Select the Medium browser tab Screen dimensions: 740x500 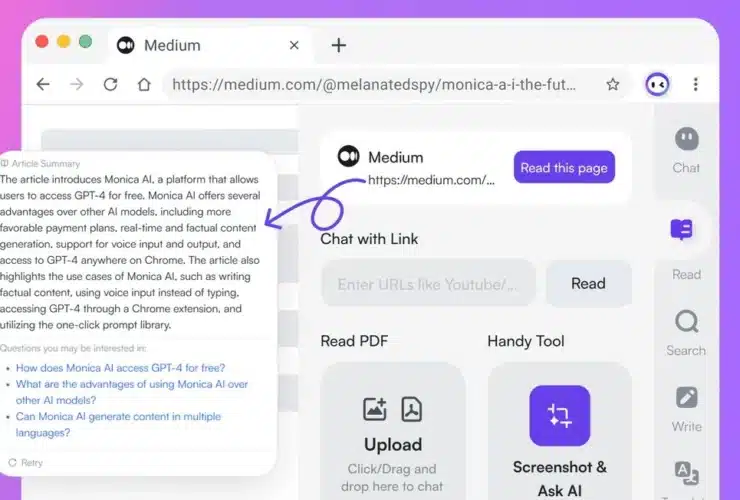210,45
